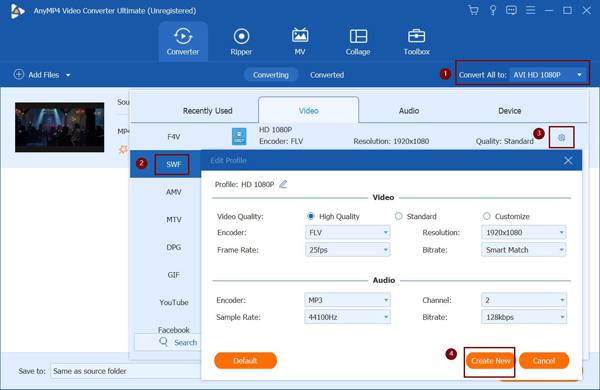Switch to Video tab
This screenshot has width=600, height=390.
click(x=308, y=111)
